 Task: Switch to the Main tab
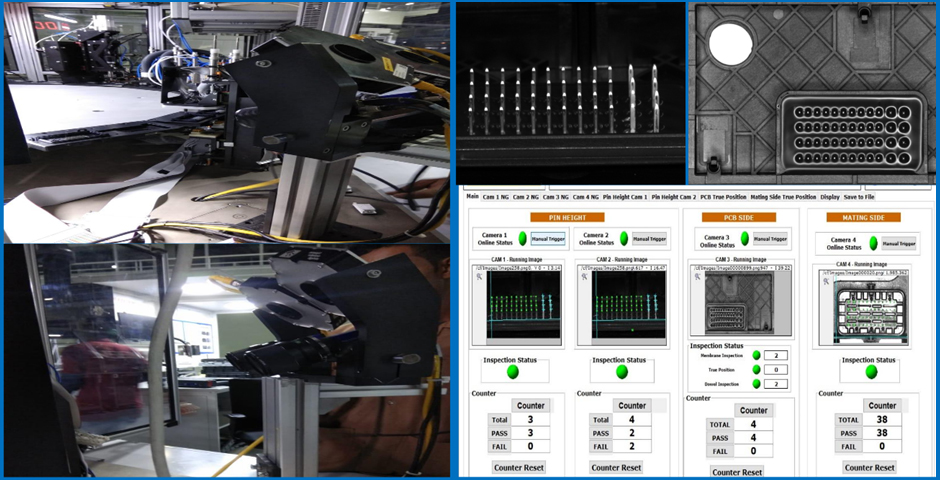tap(472, 197)
